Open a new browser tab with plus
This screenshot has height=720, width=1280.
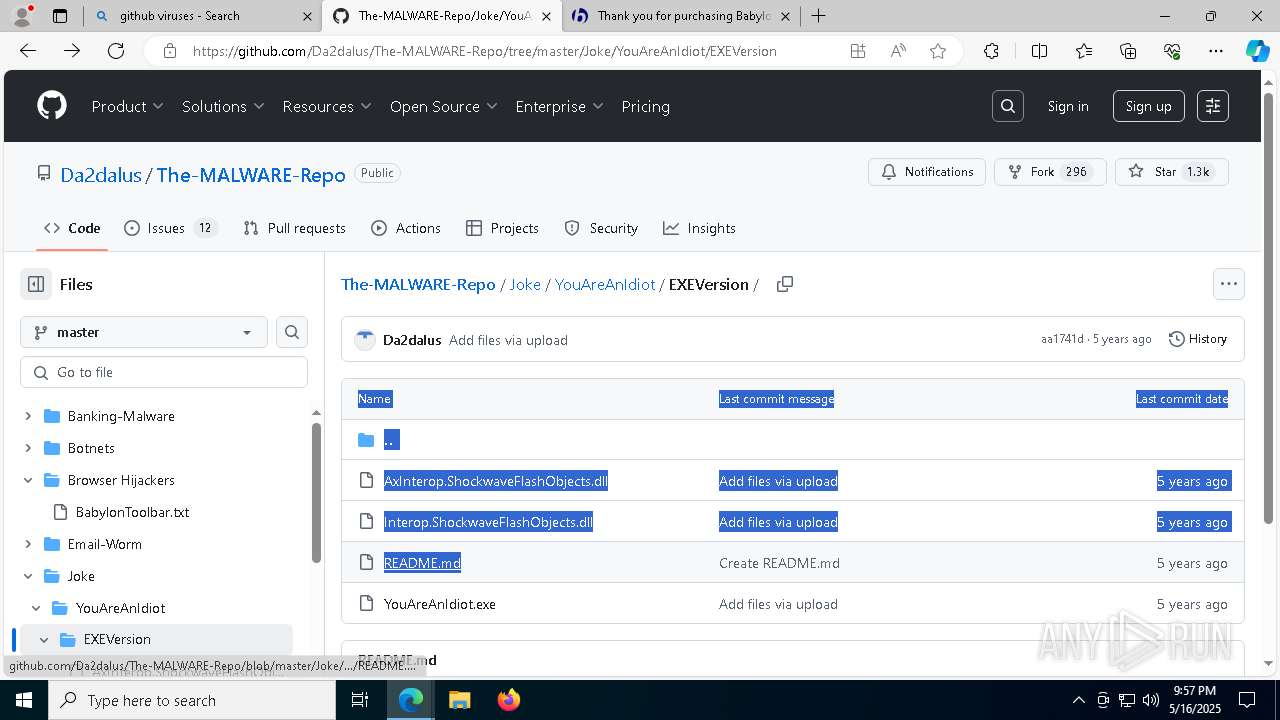(x=819, y=15)
